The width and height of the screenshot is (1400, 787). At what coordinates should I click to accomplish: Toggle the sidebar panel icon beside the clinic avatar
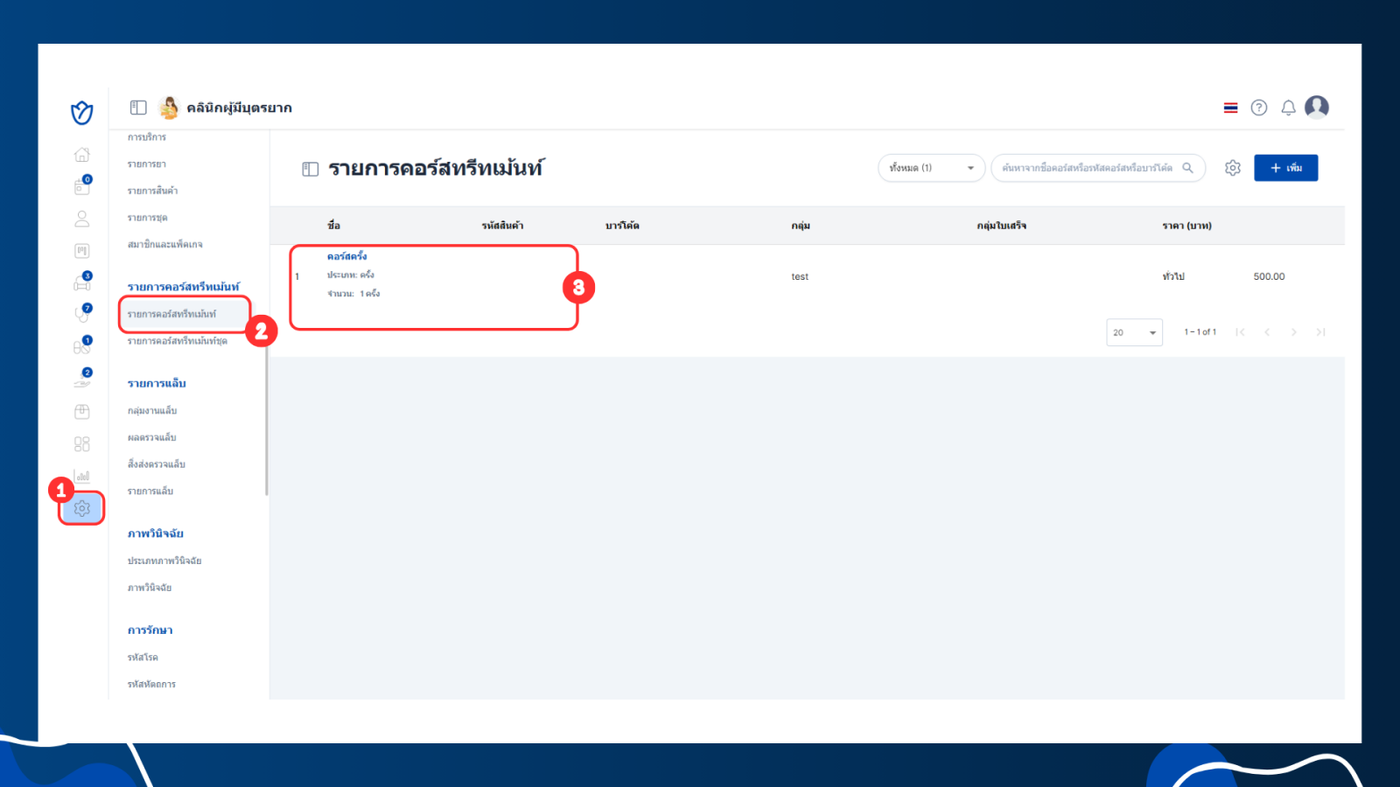coord(138,108)
